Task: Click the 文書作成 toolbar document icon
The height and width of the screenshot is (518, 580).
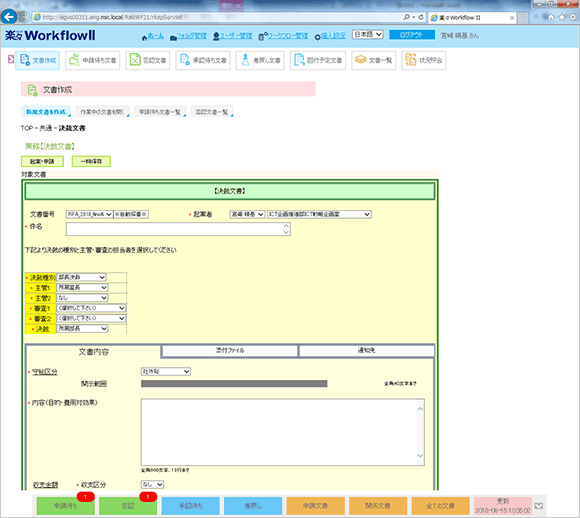Action: [25, 60]
